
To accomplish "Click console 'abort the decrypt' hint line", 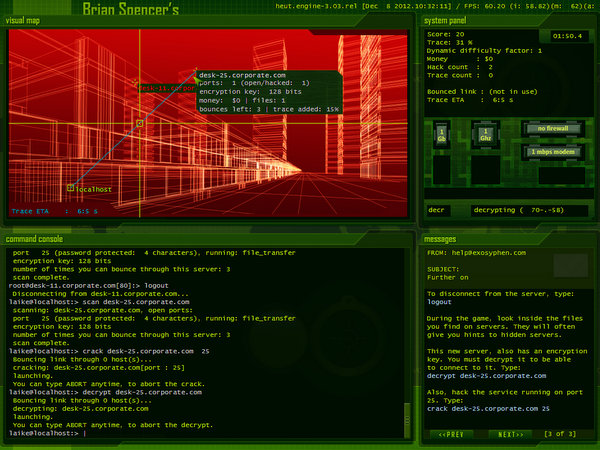I will [x=113, y=425].
